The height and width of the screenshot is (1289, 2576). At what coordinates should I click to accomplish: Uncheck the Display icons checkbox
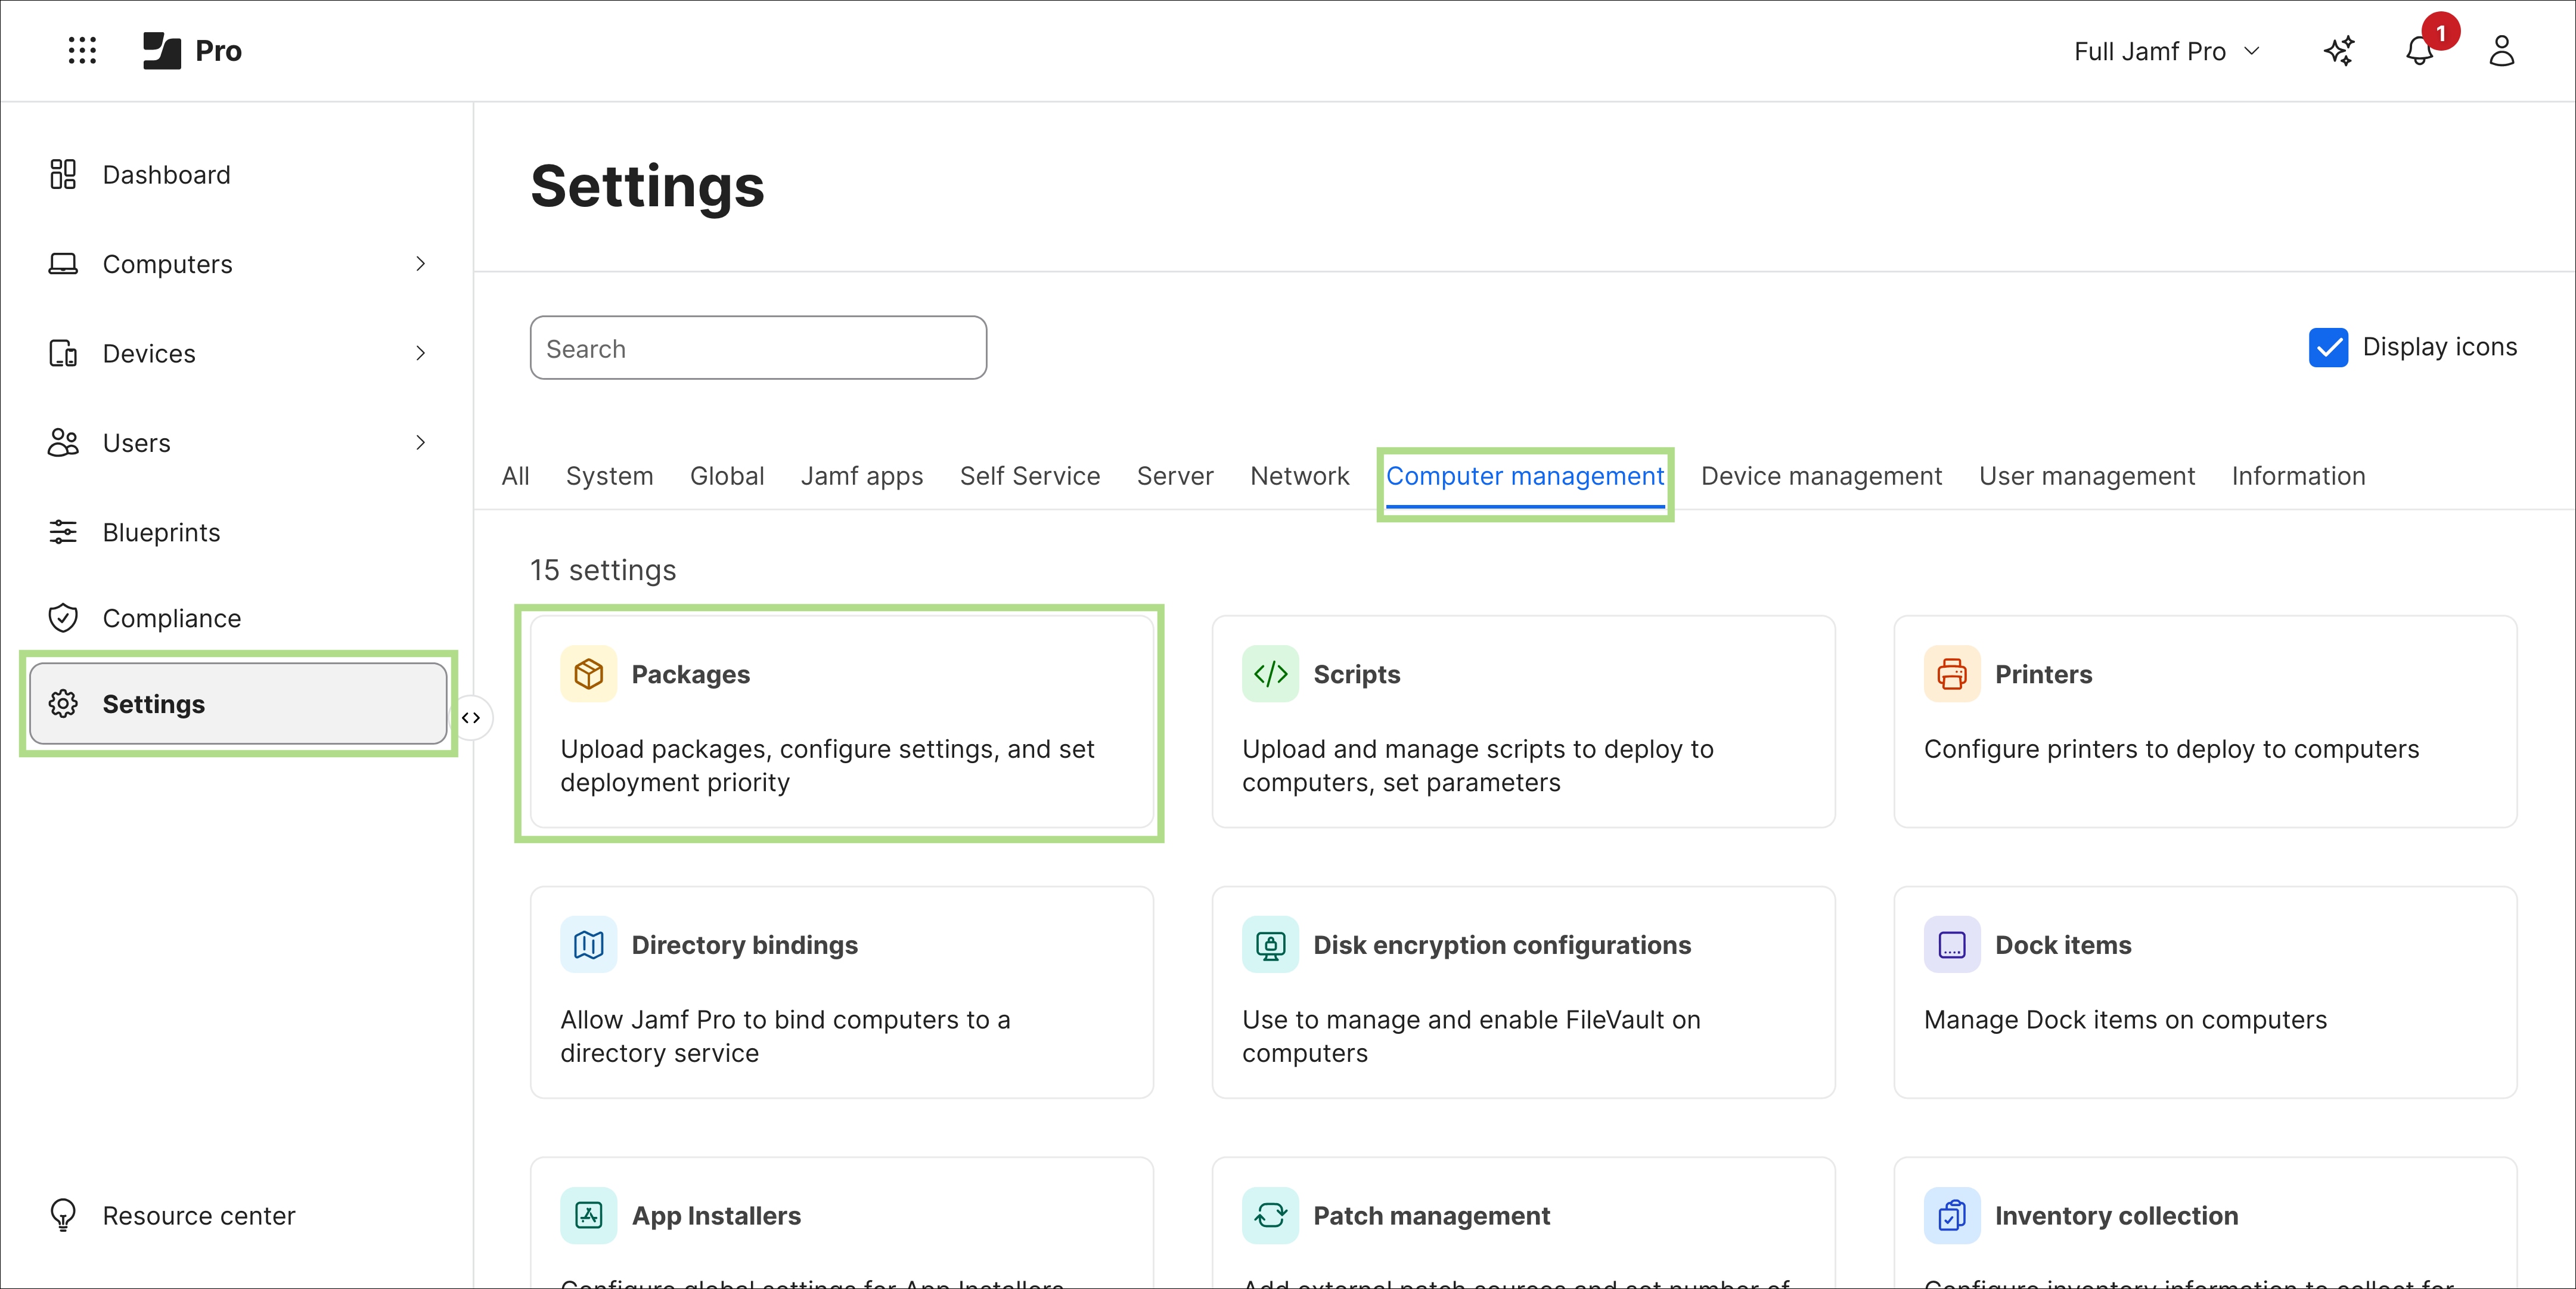[x=2328, y=347]
